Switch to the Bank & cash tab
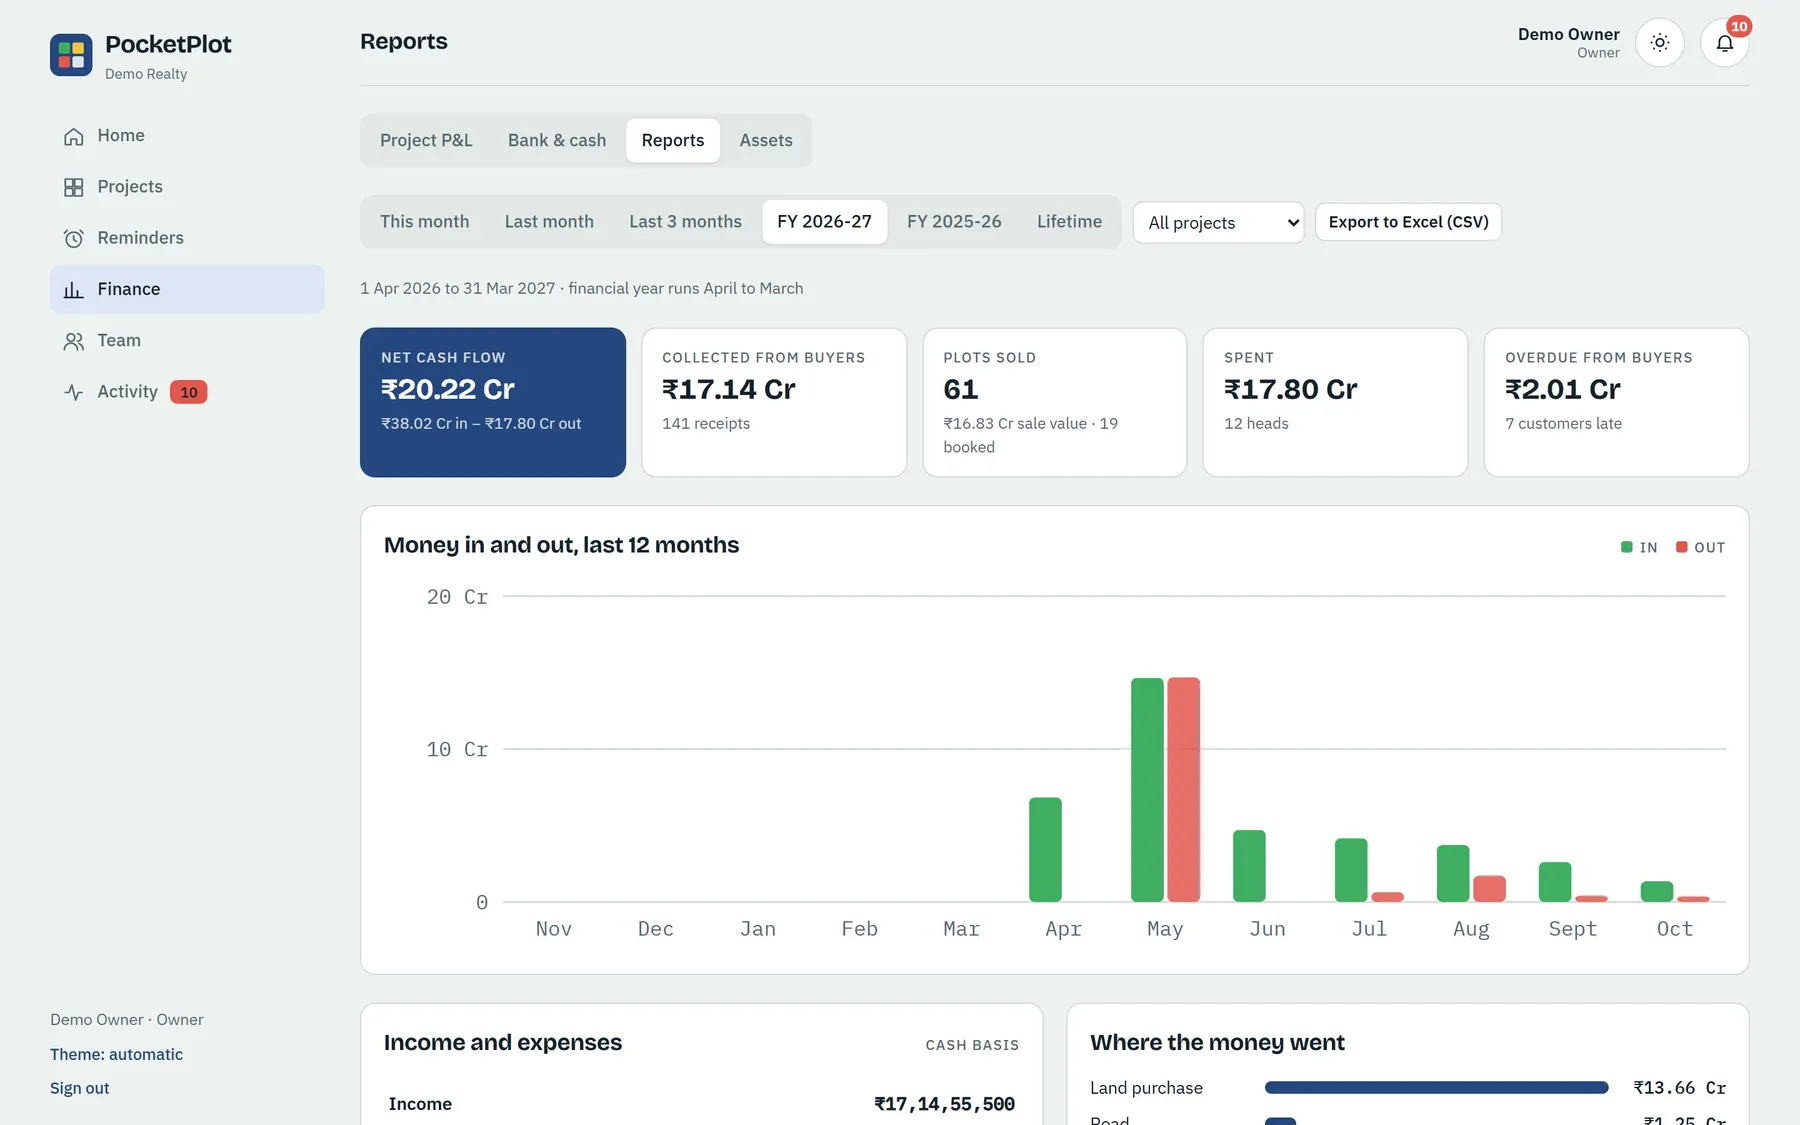Viewport: 1800px width, 1125px height. click(557, 140)
